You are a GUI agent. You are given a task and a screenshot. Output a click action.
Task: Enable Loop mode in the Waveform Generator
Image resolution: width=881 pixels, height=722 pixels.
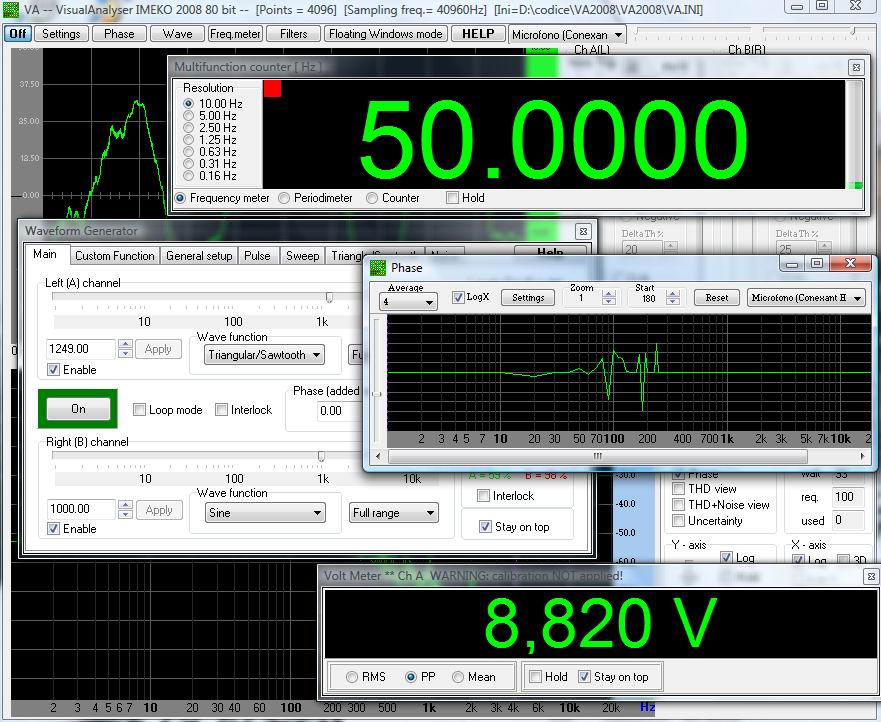tap(138, 409)
